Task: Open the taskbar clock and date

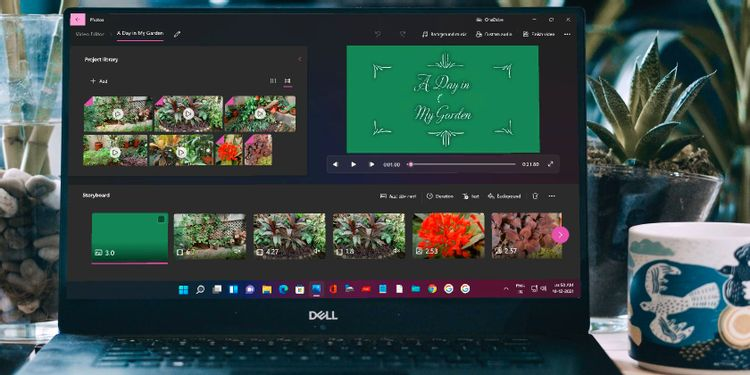Action: [563, 288]
